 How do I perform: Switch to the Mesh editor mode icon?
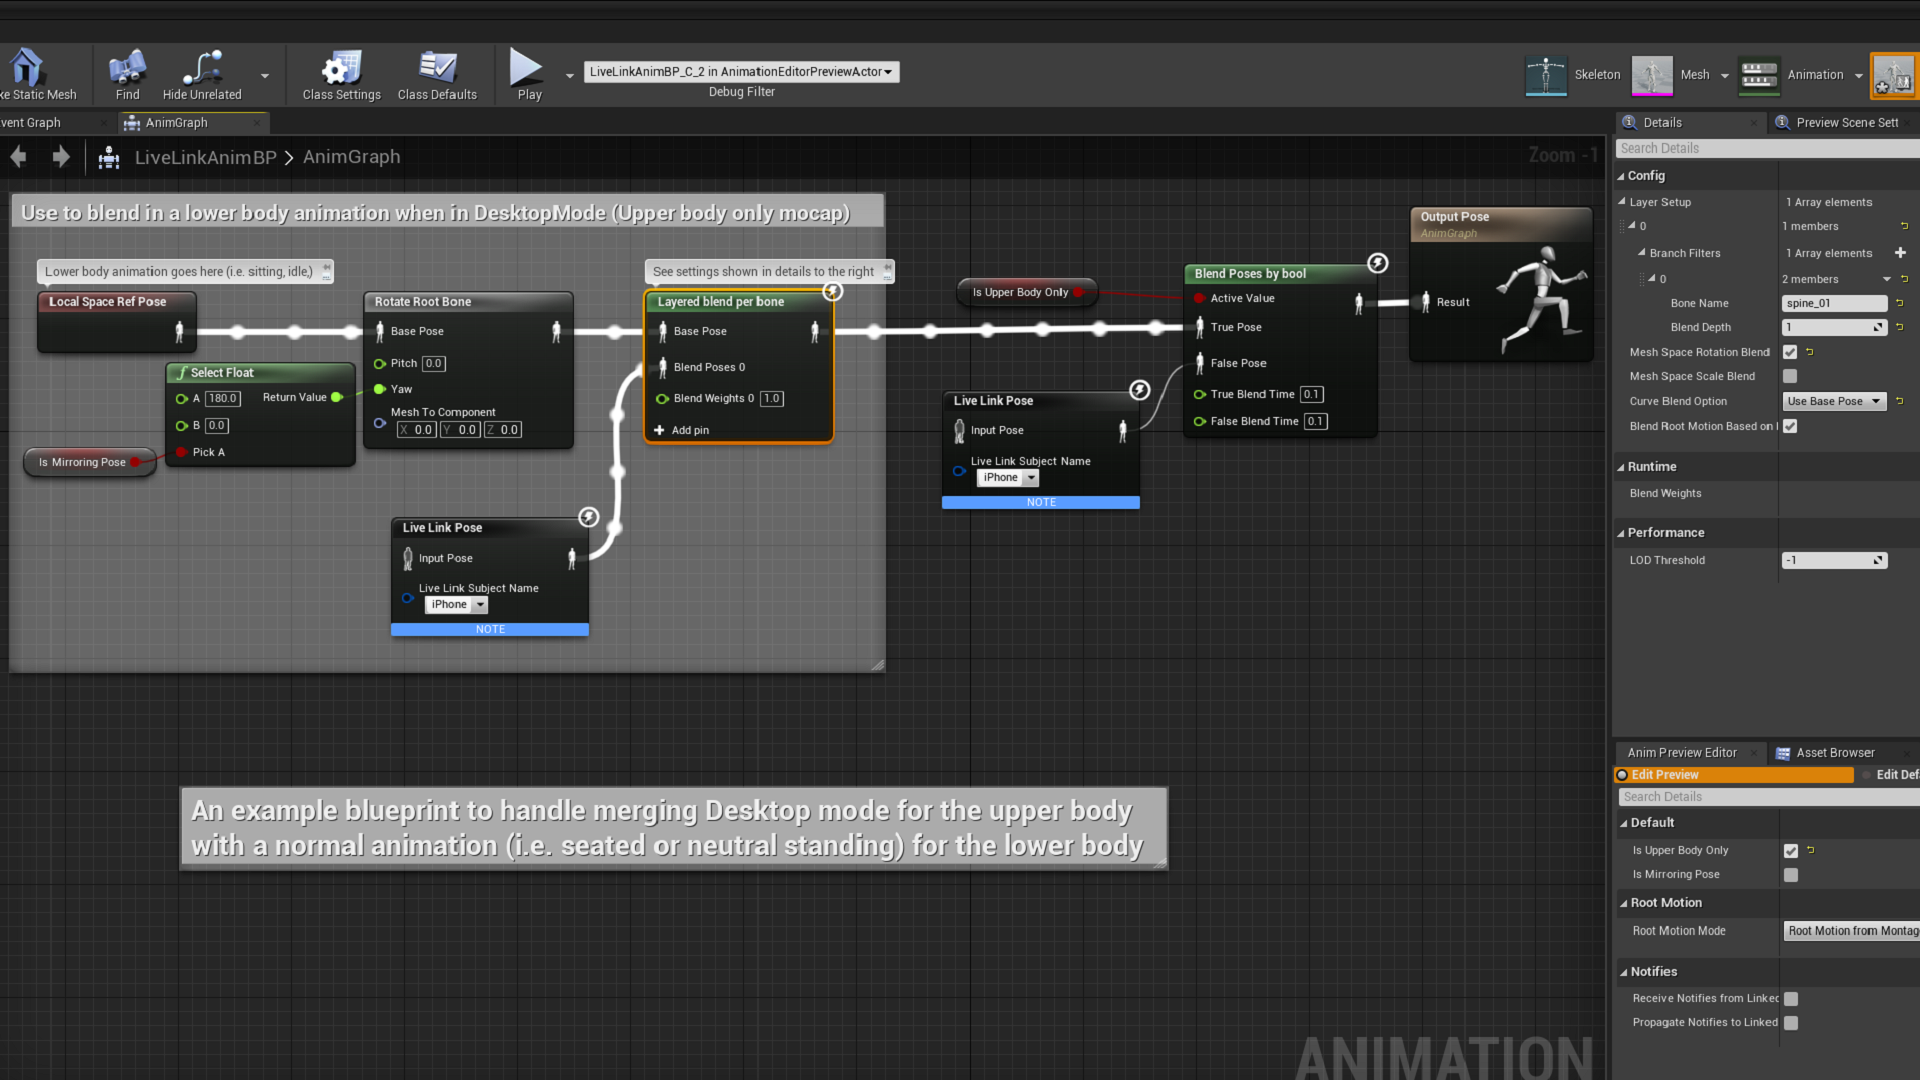1652,75
